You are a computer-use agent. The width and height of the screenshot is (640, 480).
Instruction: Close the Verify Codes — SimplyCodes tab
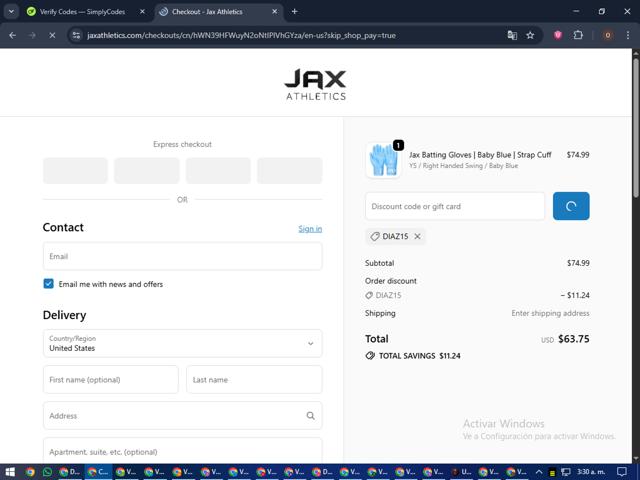tap(142, 11)
